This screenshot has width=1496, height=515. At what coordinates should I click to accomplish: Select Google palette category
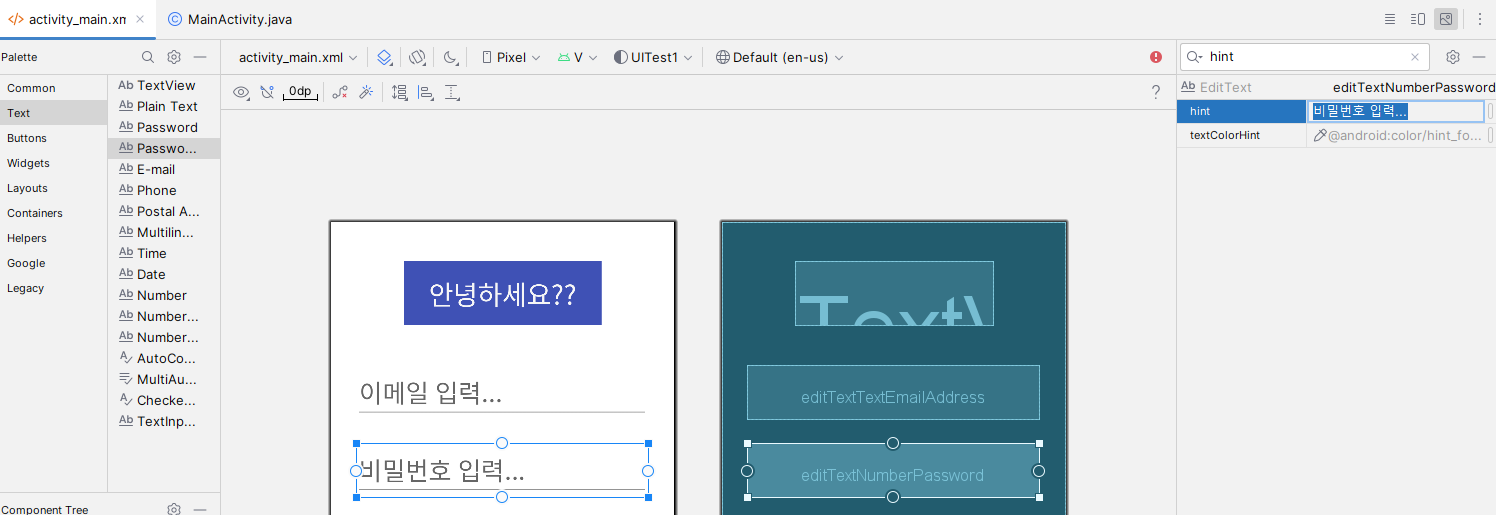click(x=54, y=263)
